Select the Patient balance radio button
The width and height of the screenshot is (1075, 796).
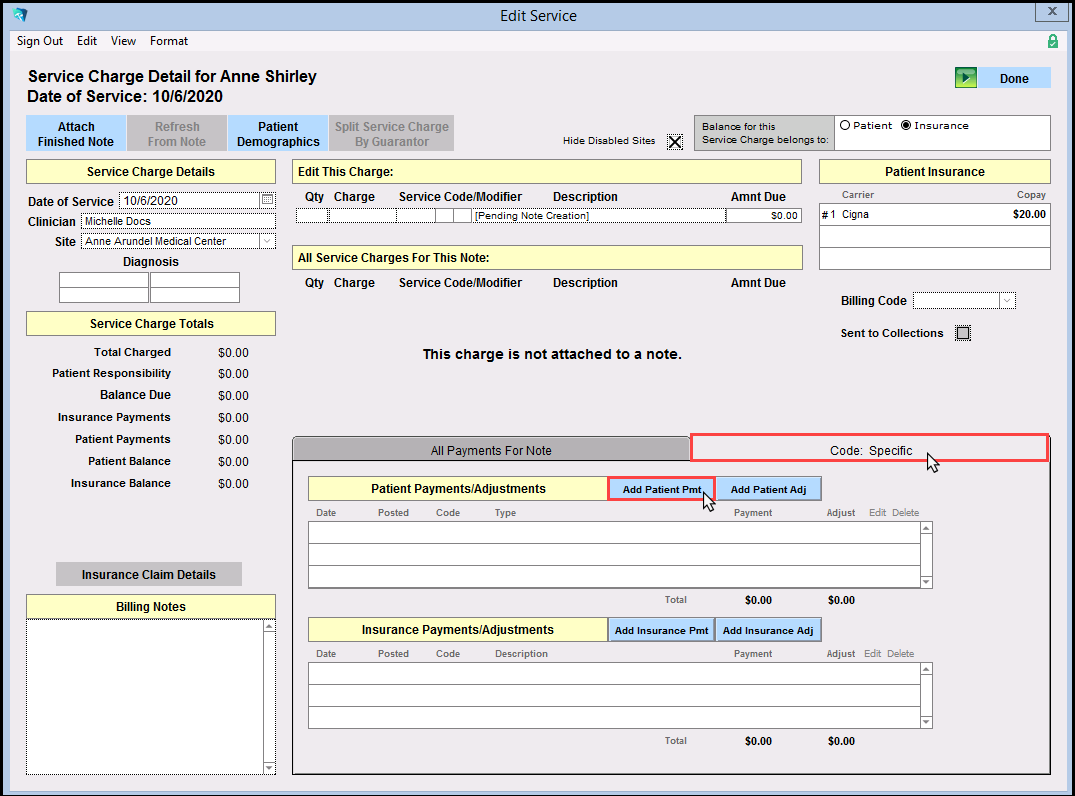[845, 126]
